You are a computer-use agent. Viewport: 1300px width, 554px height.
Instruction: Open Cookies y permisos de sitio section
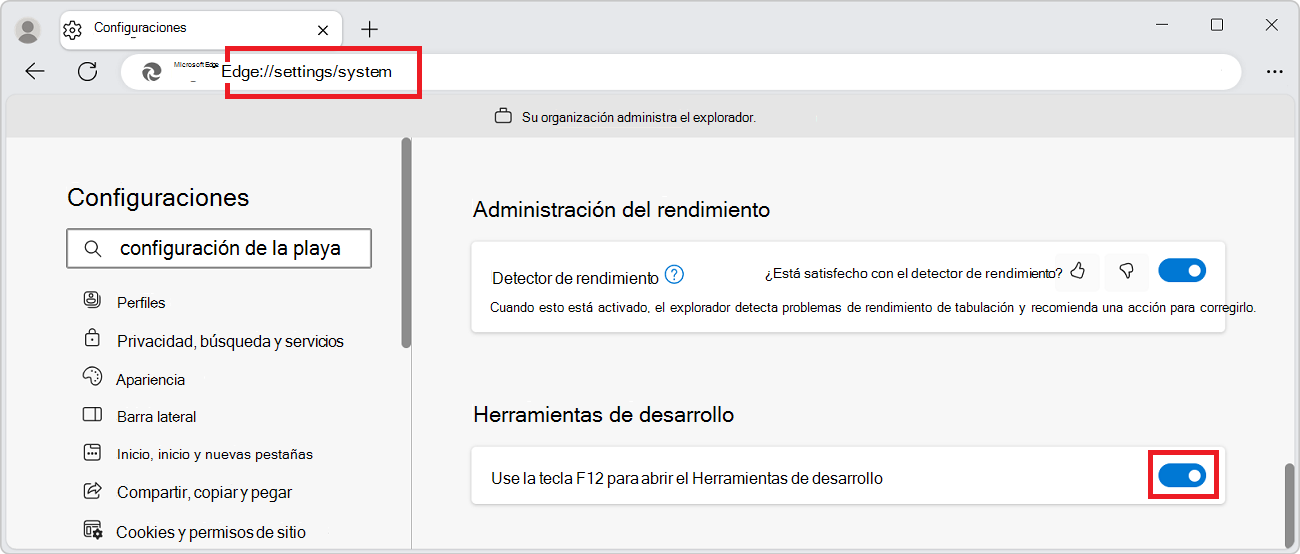(x=211, y=532)
